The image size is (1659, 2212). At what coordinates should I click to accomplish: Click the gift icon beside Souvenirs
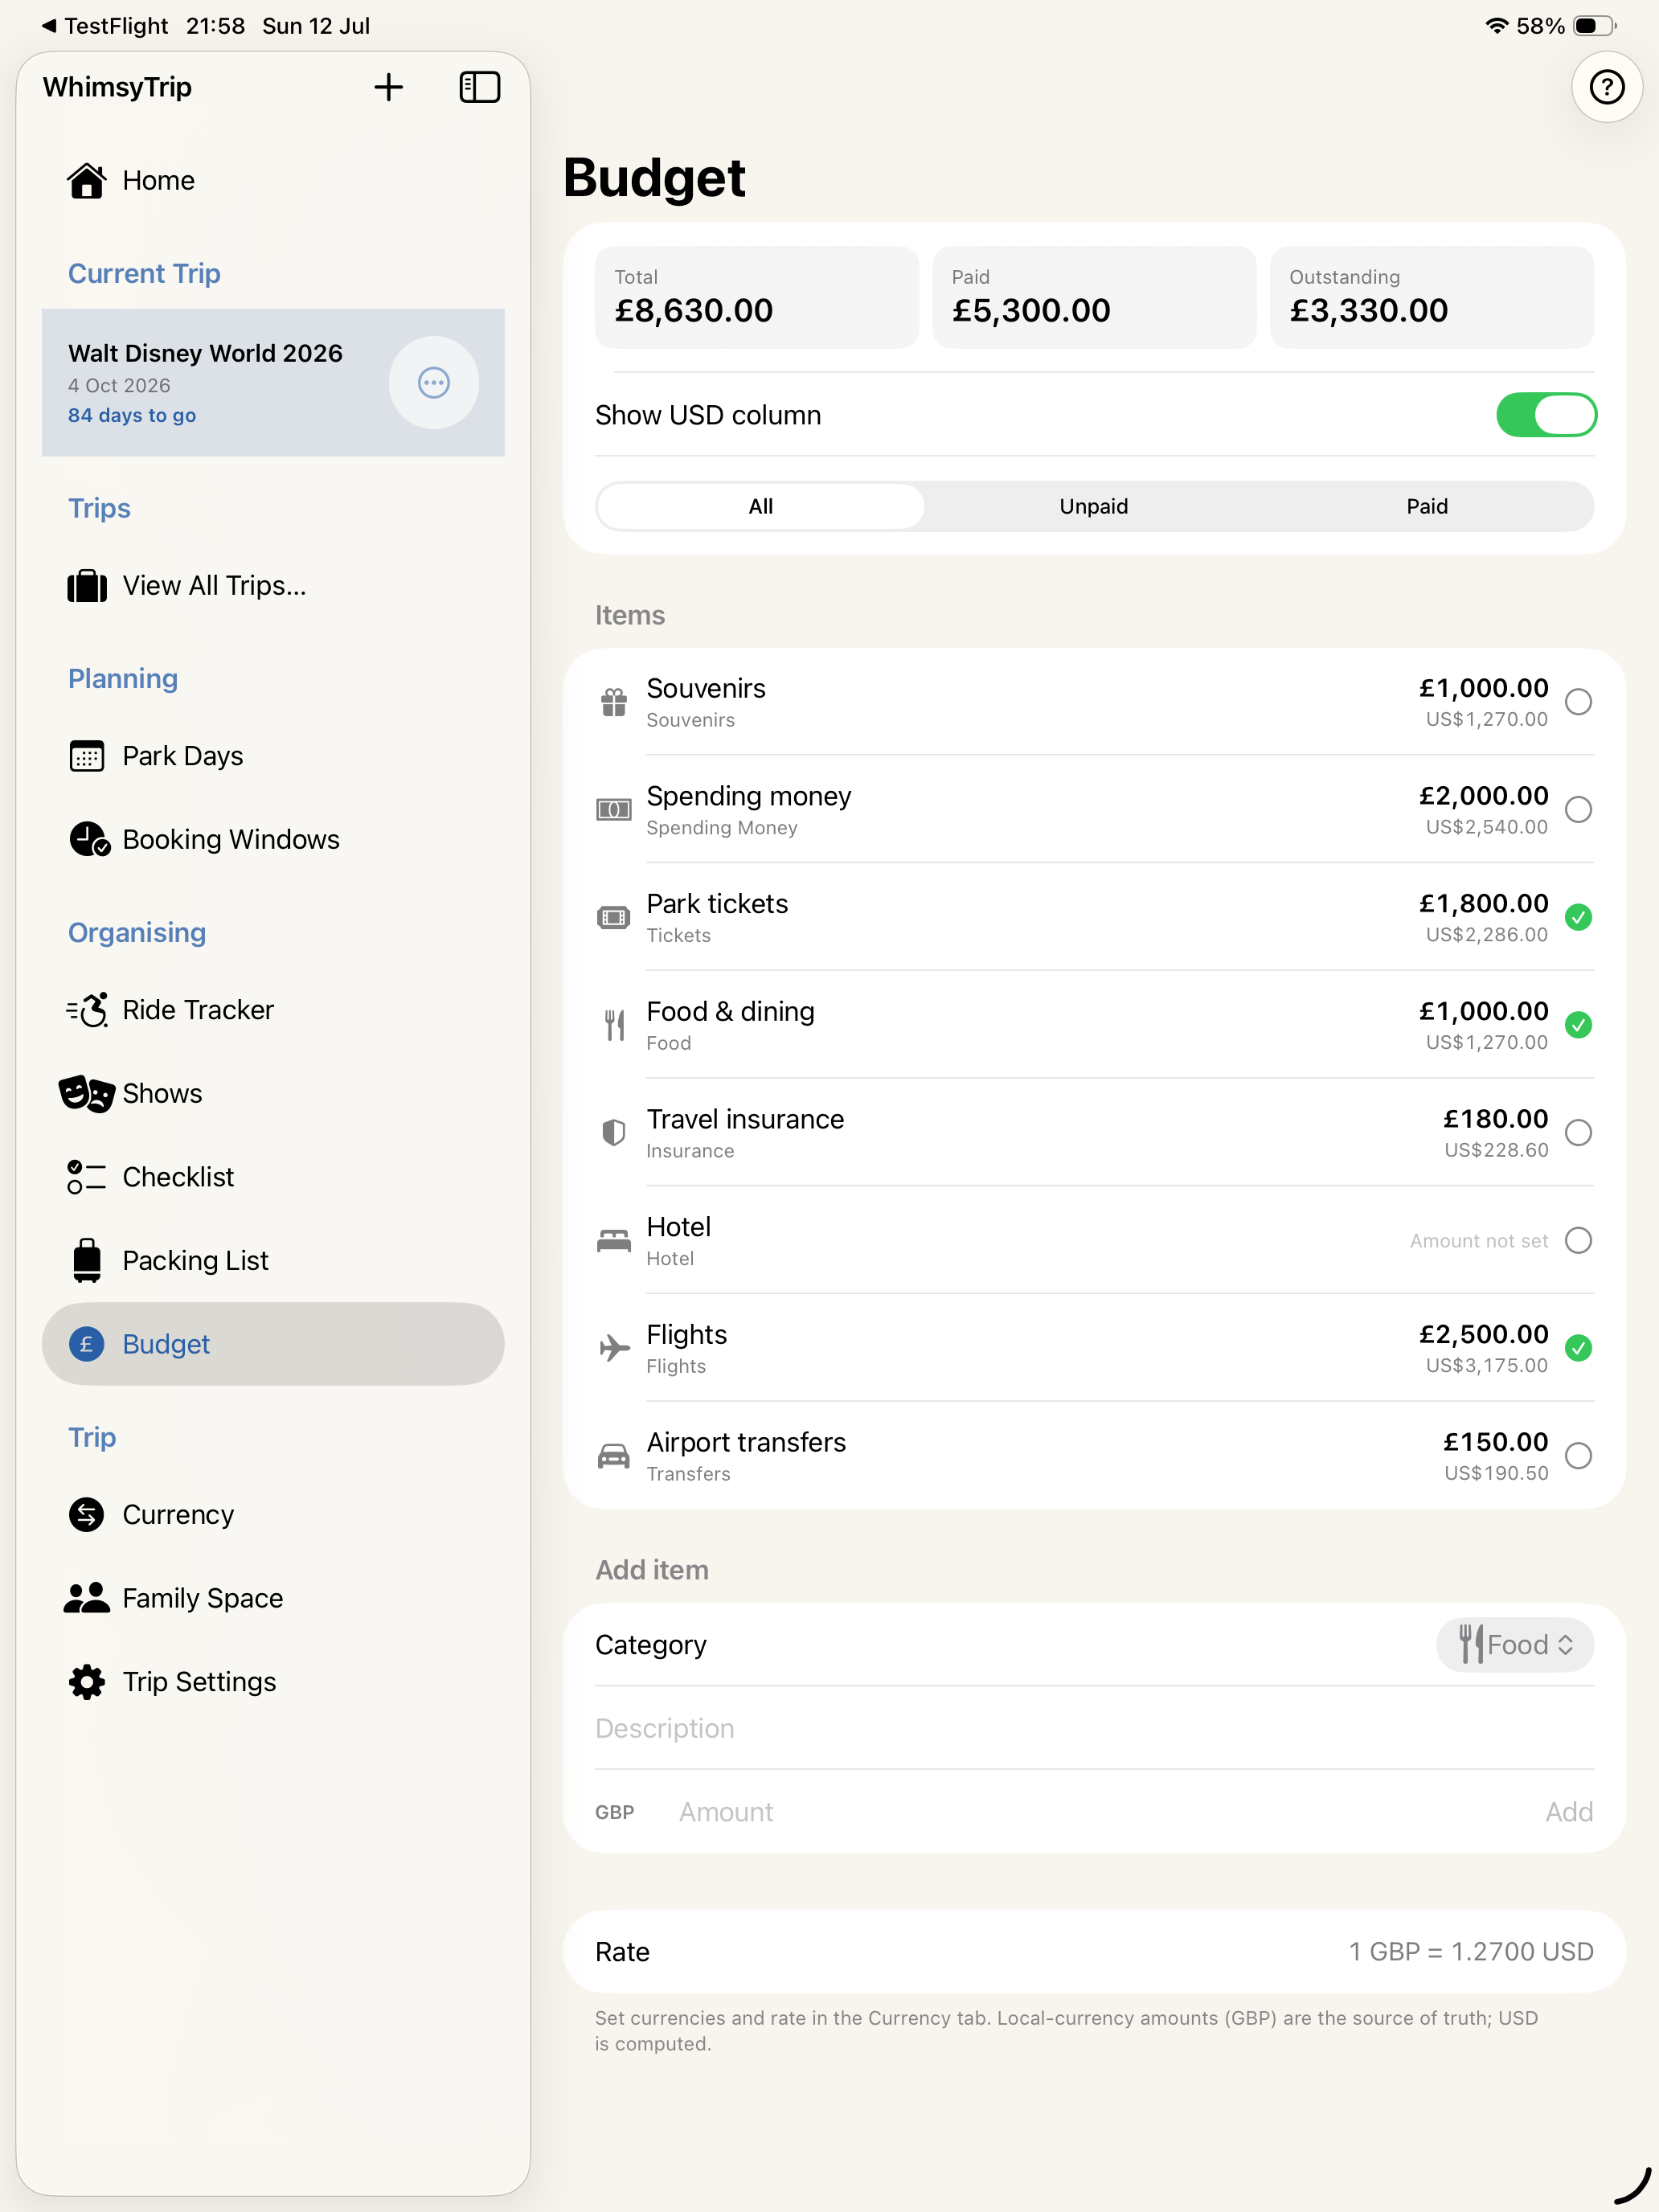tap(614, 702)
